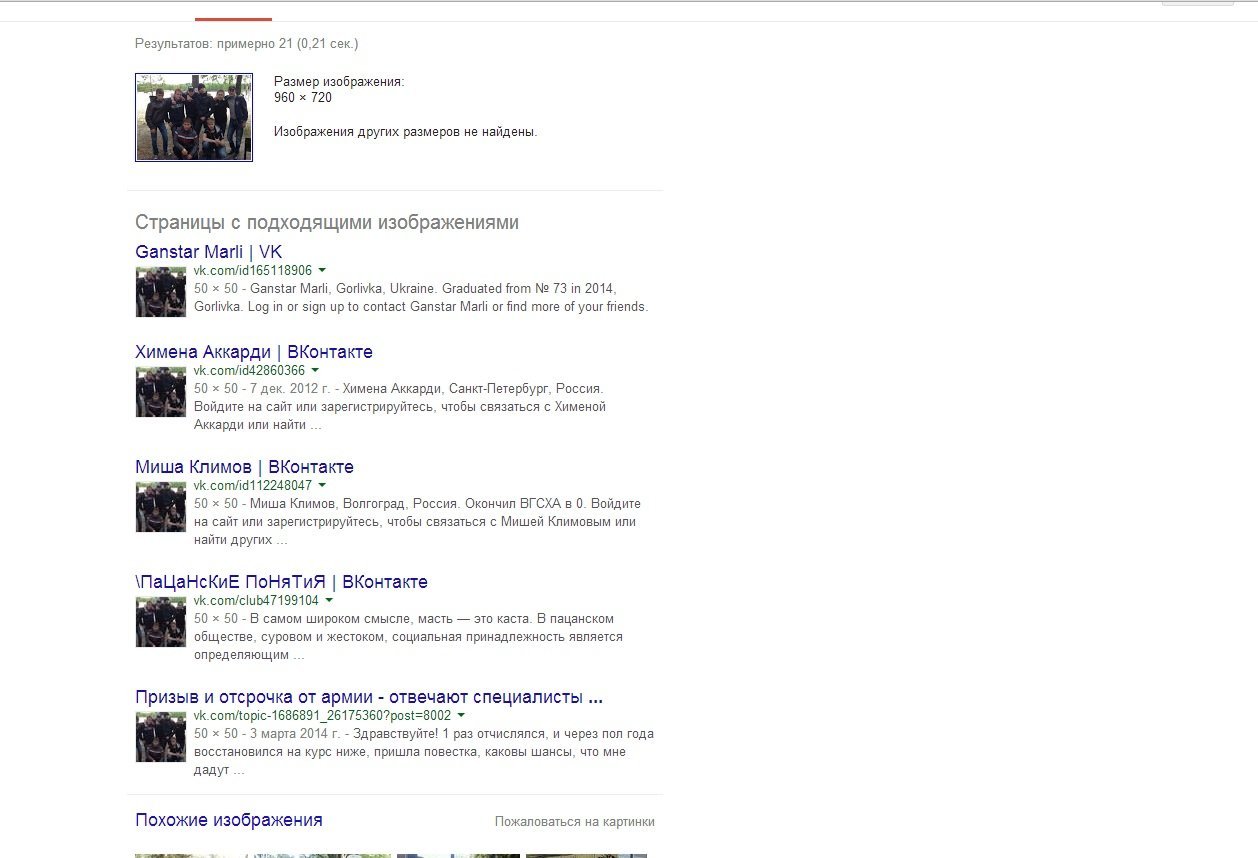Click the vk.com/id42860366 URL text
The width and height of the screenshot is (1258, 858).
[249, 371]
